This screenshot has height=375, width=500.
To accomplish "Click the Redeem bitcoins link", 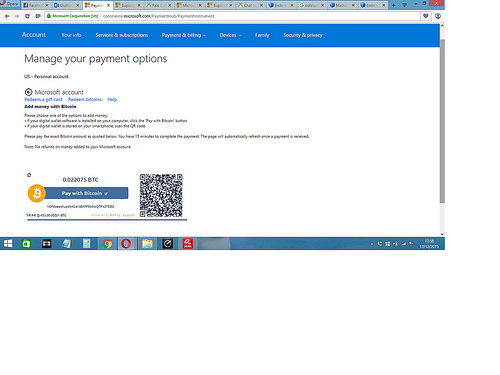I will tap(85, 99).
